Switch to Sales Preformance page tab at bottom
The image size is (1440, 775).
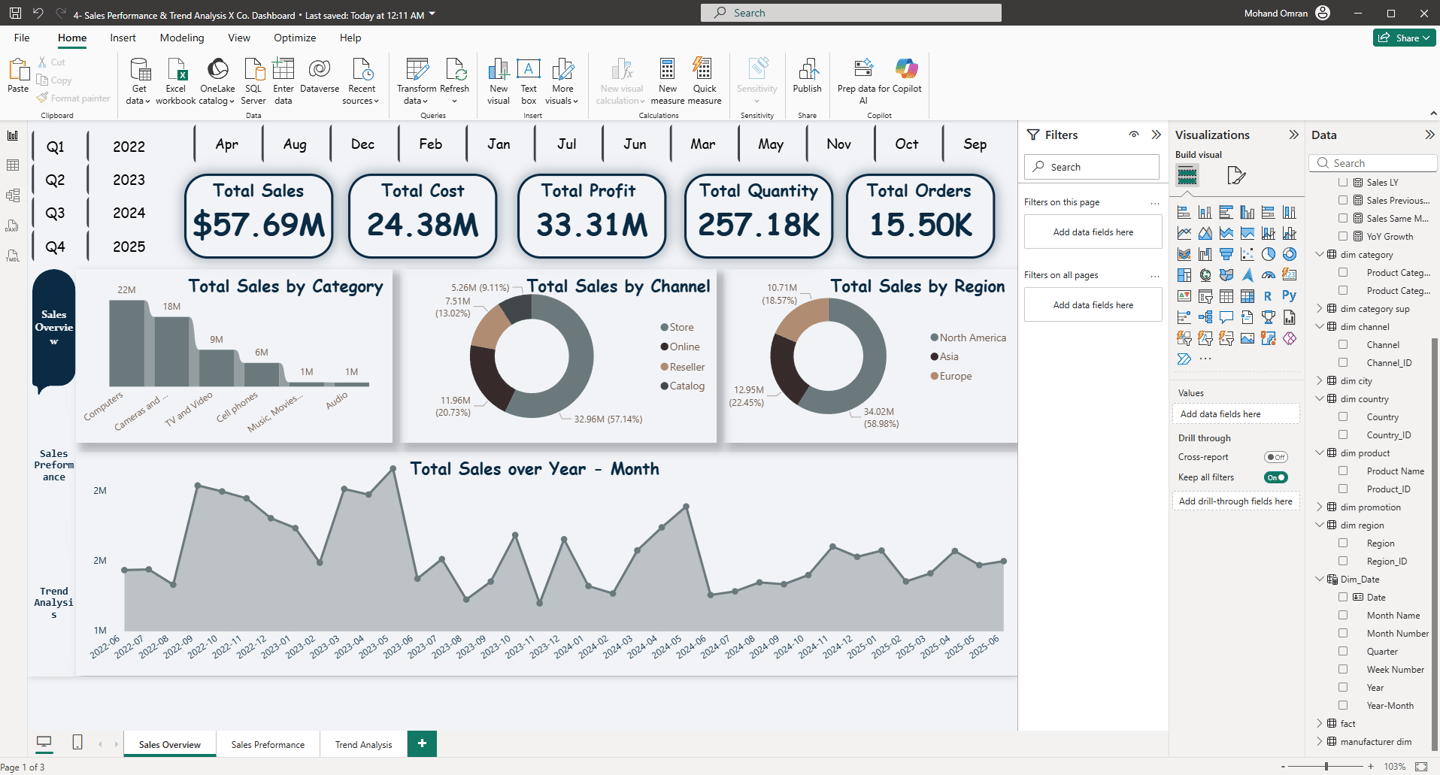coord(268,744)
